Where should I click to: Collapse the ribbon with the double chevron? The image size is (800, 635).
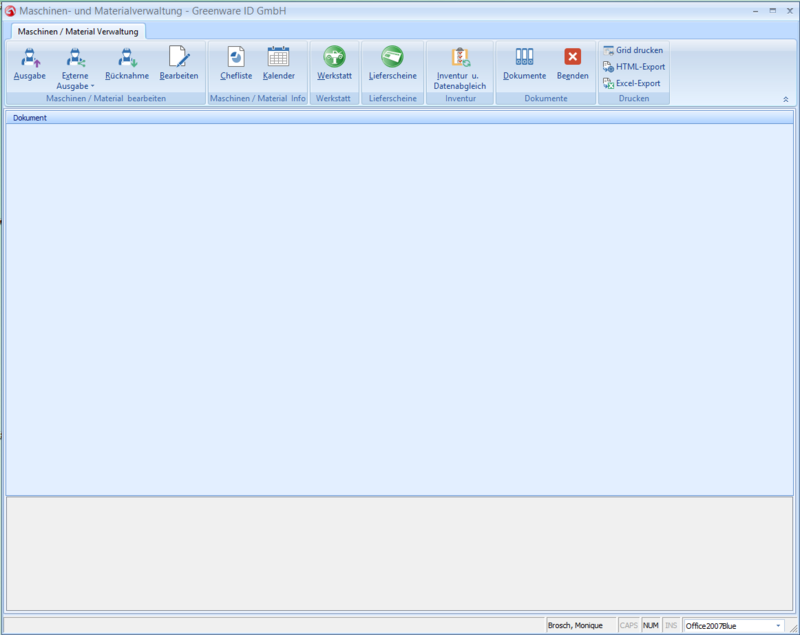coord(786,99)
